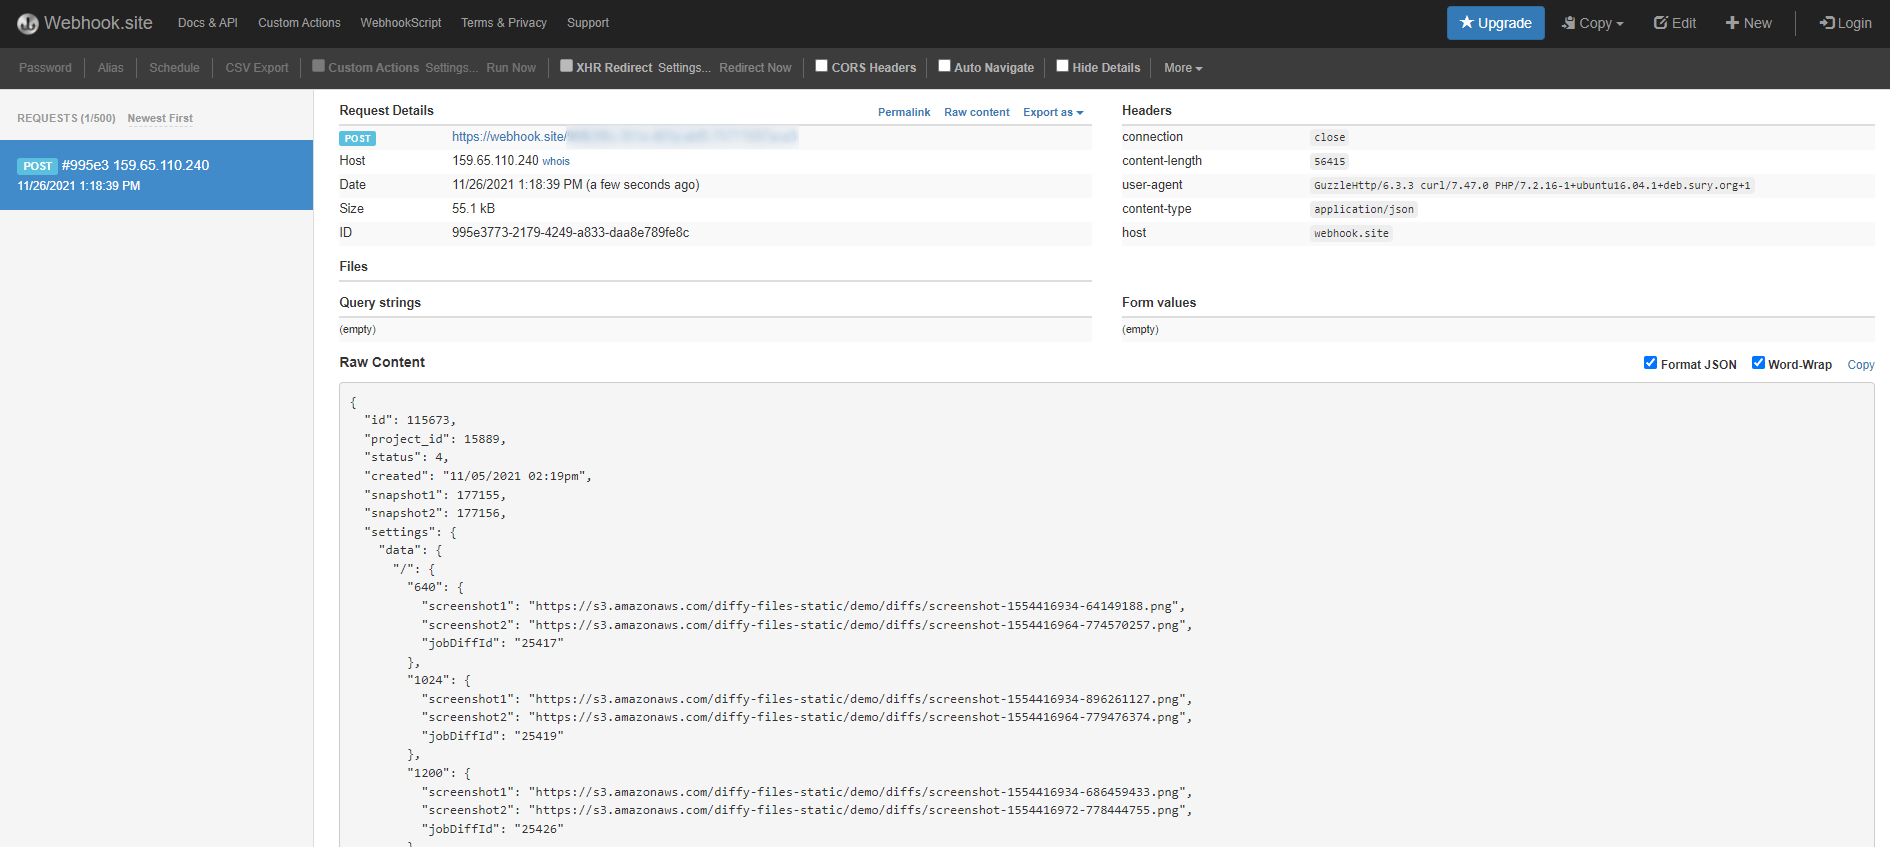The height and width of the screenshot is (847, 1890).
Task: Click the REQUESTS (1/500) counter label
Action: 66,118
